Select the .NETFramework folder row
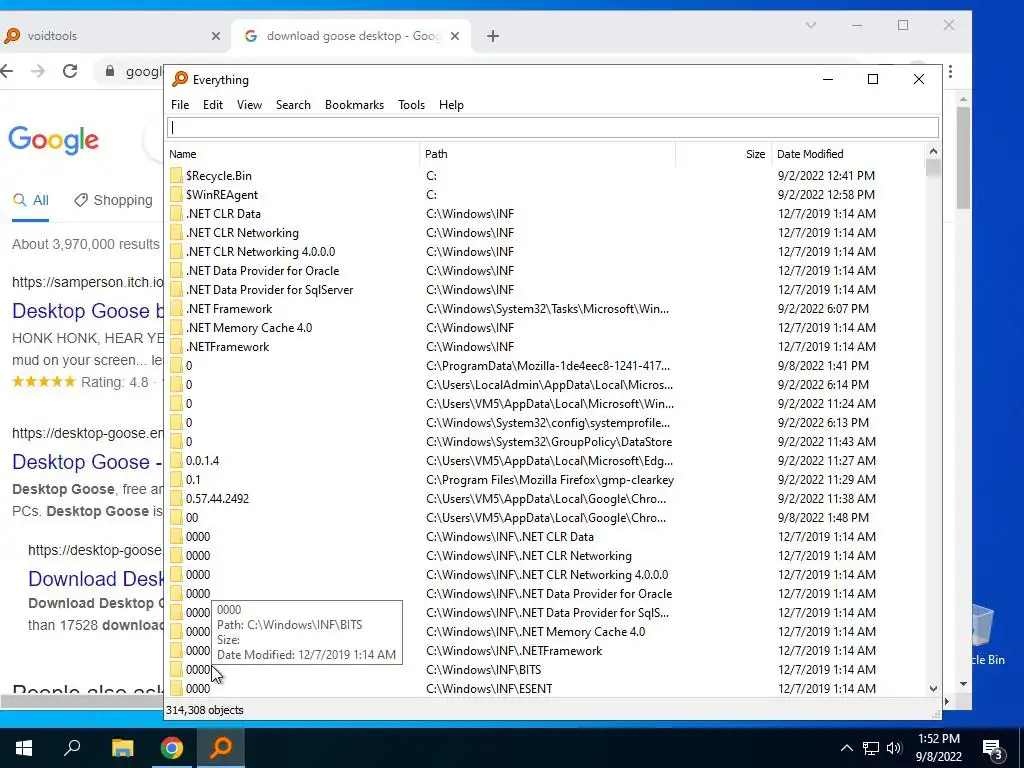Image resolution: width=1024 pixels, height=768 pixels. pos(546,347)
